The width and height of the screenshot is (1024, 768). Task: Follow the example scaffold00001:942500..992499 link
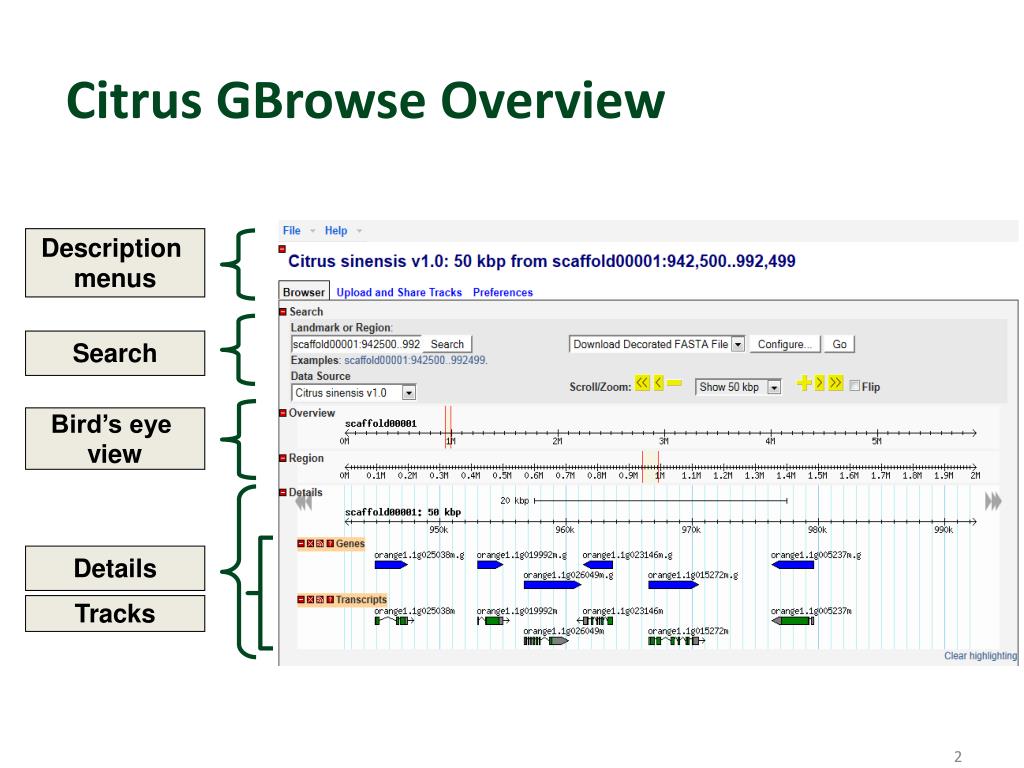coord(415,360)
